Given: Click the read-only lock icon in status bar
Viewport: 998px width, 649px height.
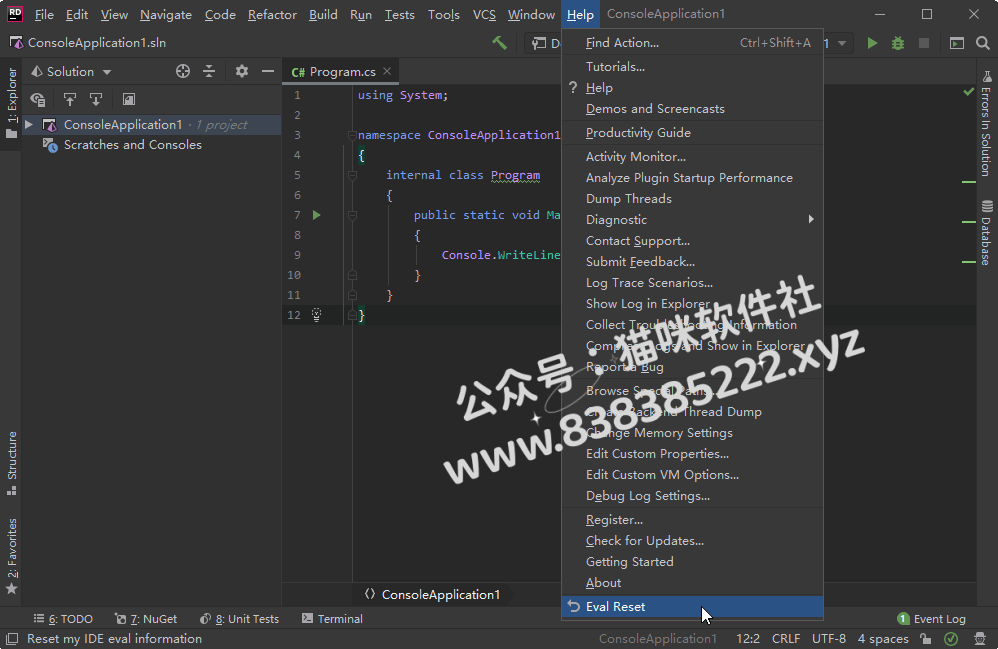Looking at the screenshot, I should [926, 639].
